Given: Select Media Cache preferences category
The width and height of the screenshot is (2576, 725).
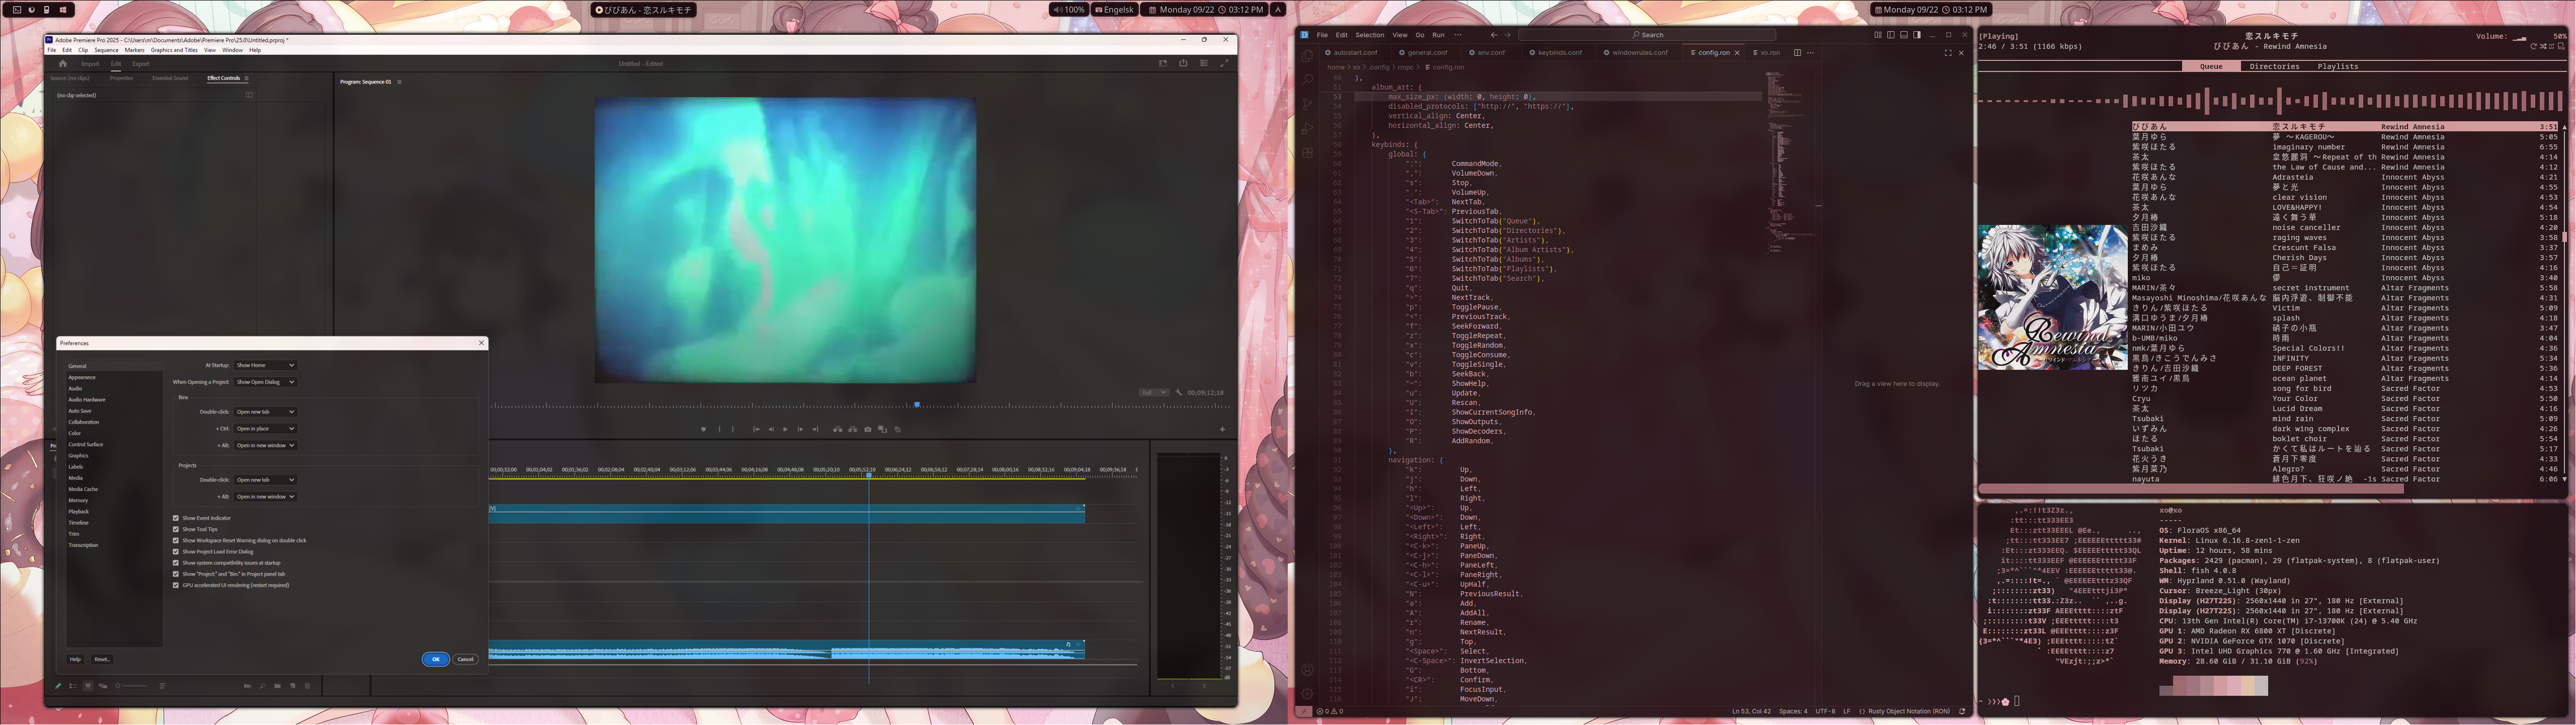Looking at the screenshot, I should (83, 489).
